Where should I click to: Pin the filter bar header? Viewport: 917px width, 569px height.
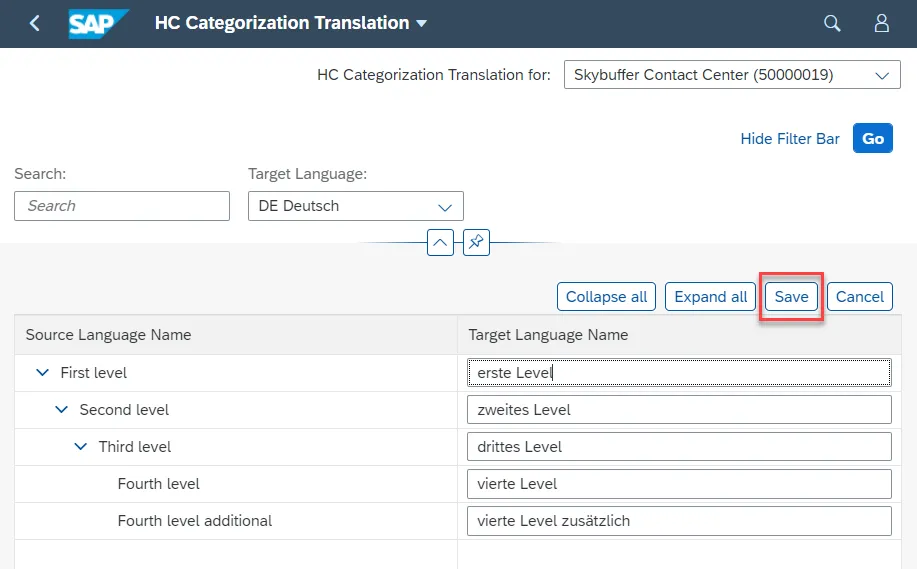pos(476,242)
